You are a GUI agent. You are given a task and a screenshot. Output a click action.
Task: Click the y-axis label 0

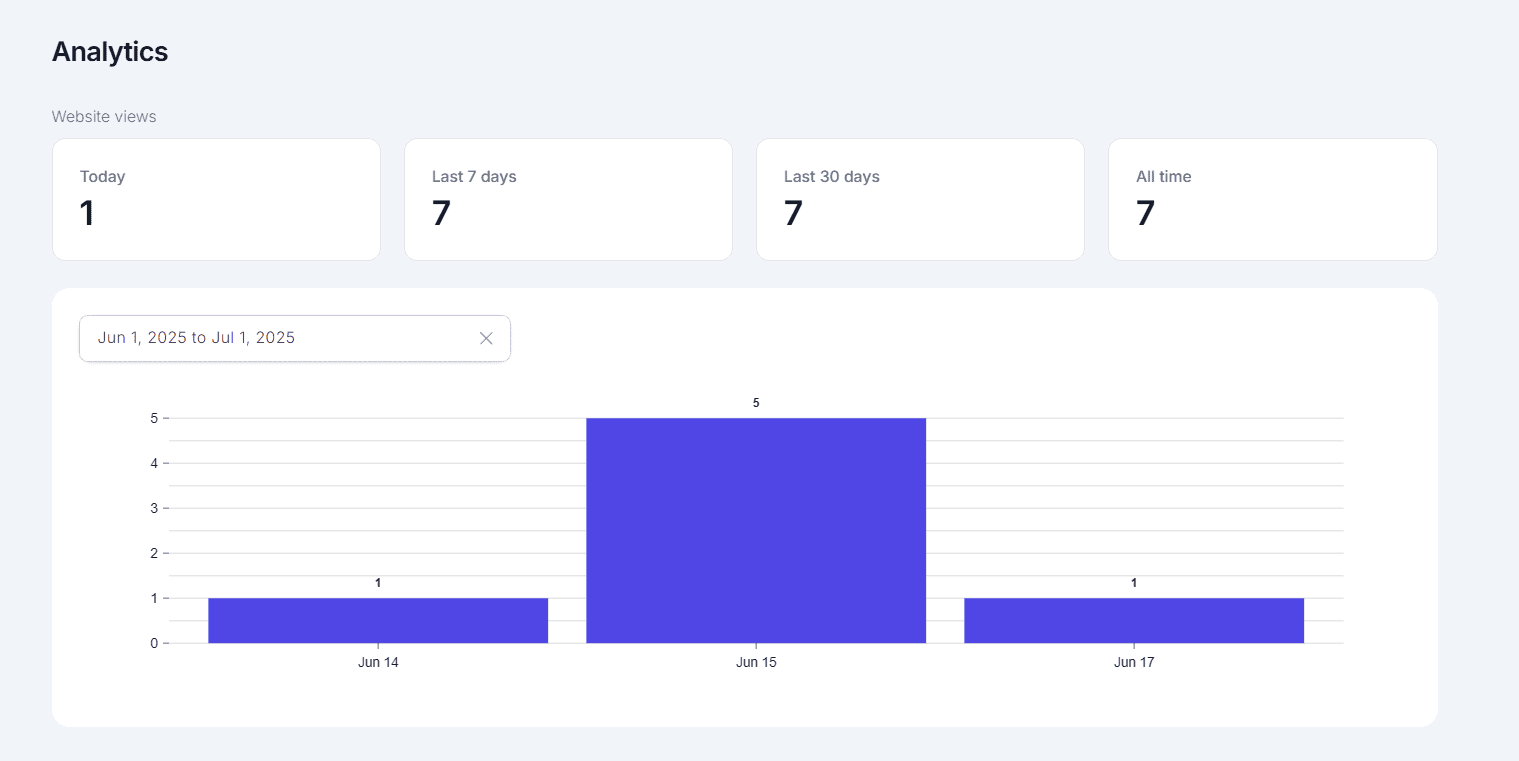pyautogui.click(x=154, y=643)
